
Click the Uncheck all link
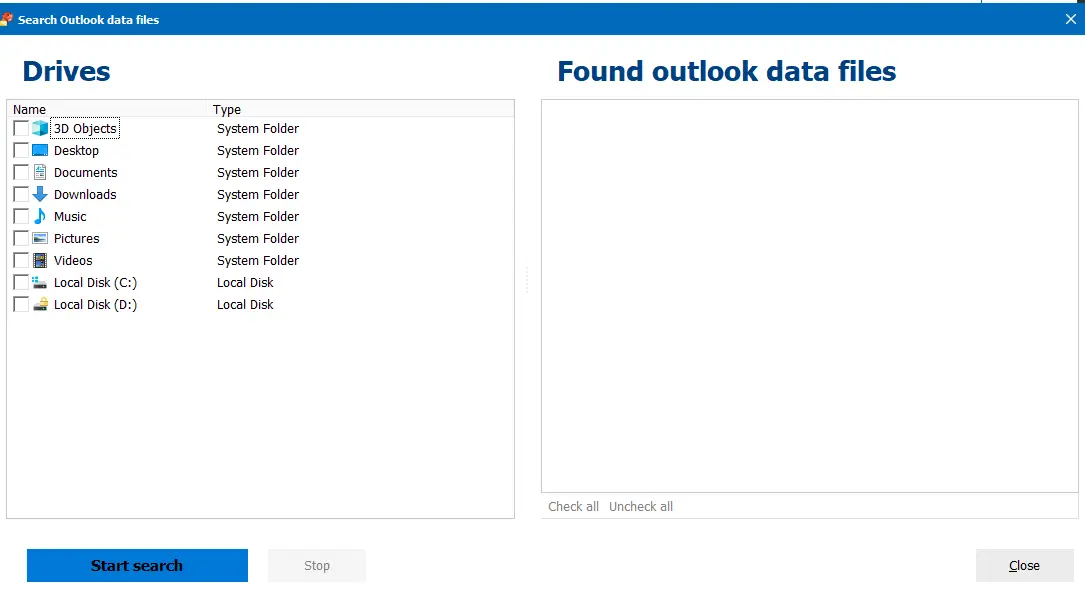[640, 506]
